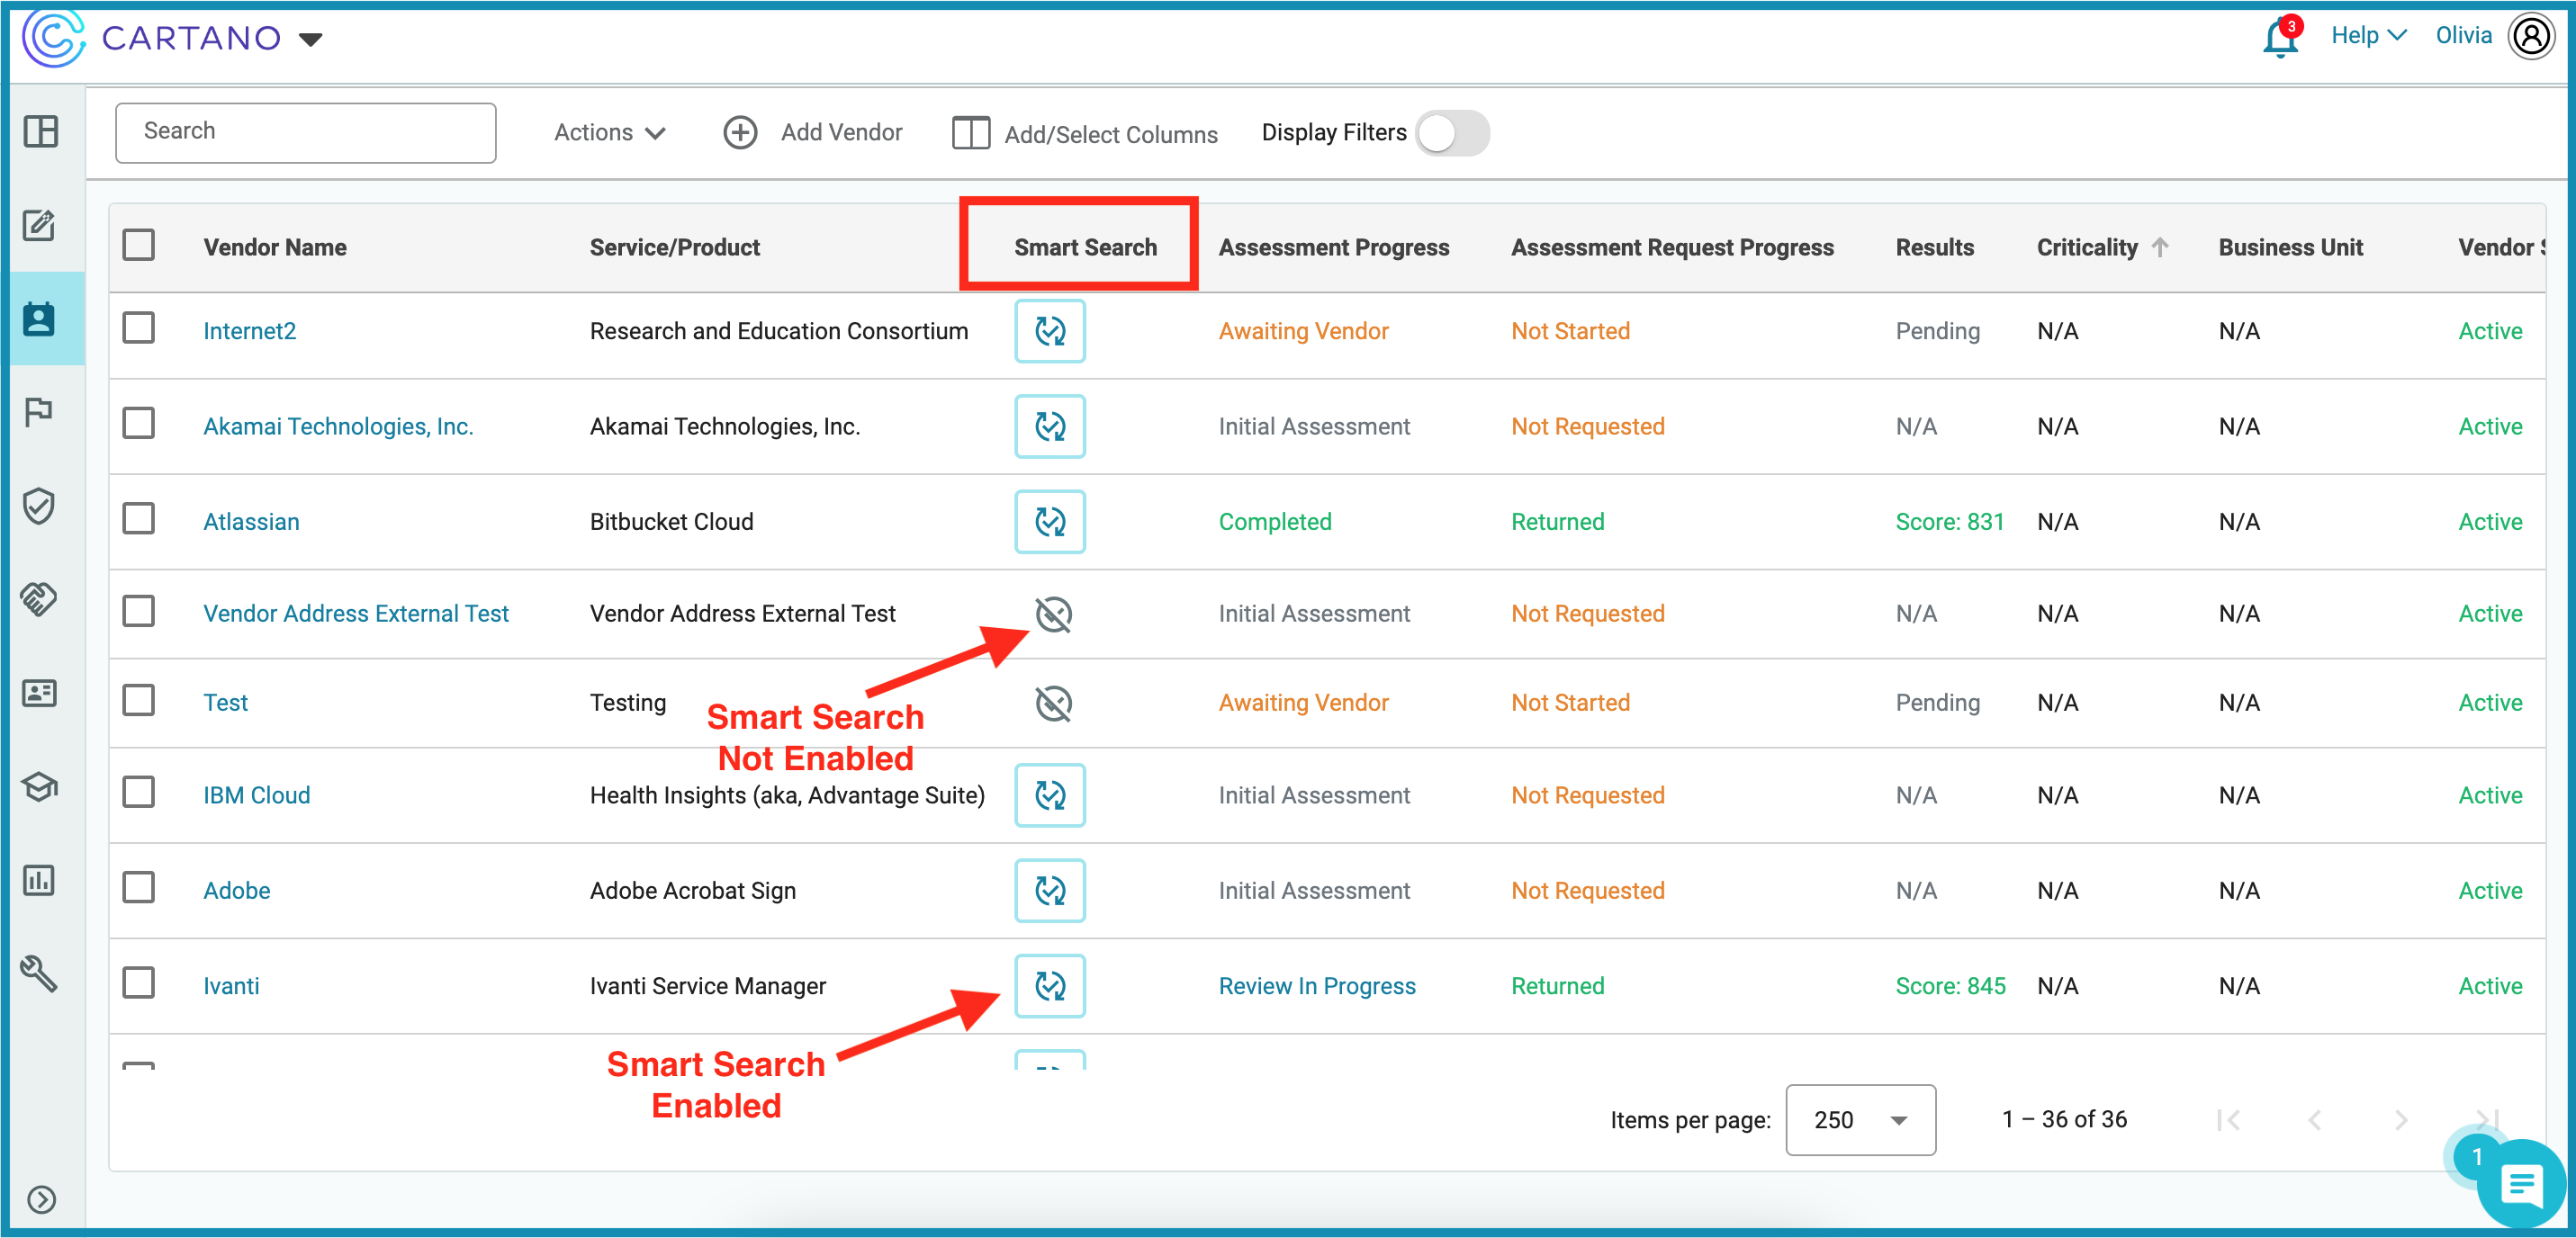Open Vendor Address External Test vendor link
Screen dimensions: 2576x1238
(355, 614)
